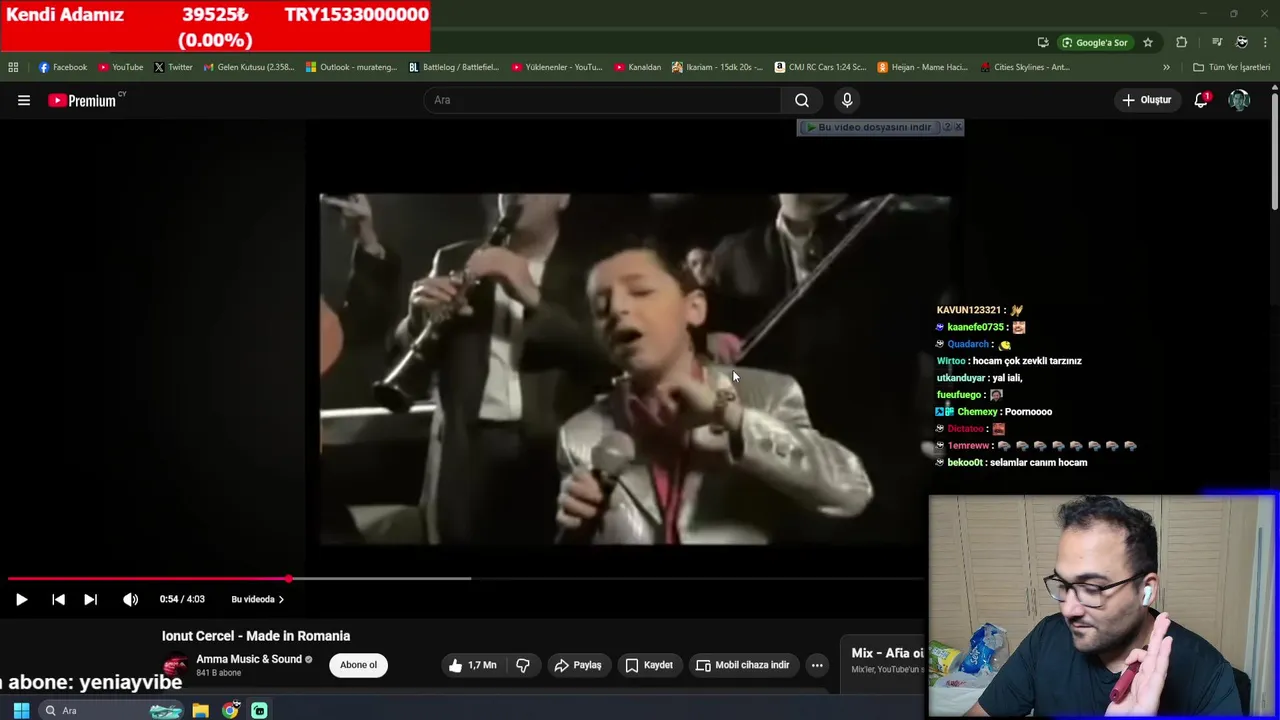Open the three-dot more actions menu
This screenshot has width=1280, height=720.
click(x=817, y=665)
